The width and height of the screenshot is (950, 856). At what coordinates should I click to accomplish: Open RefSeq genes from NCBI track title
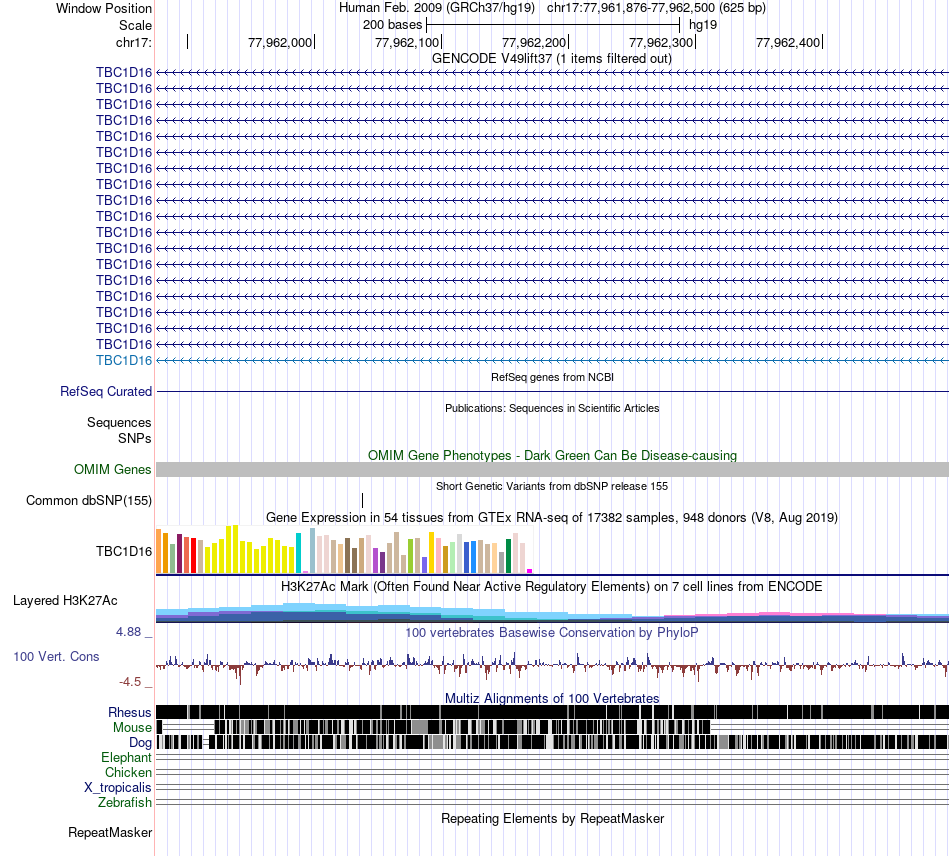(x=552, y=377)
